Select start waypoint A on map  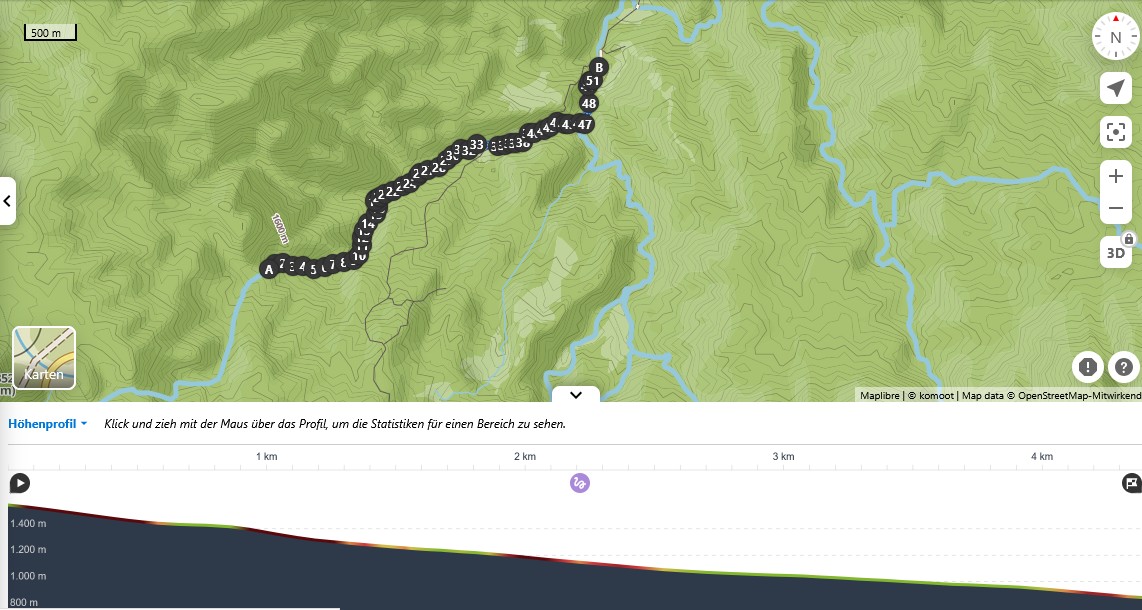click(269, 269)
